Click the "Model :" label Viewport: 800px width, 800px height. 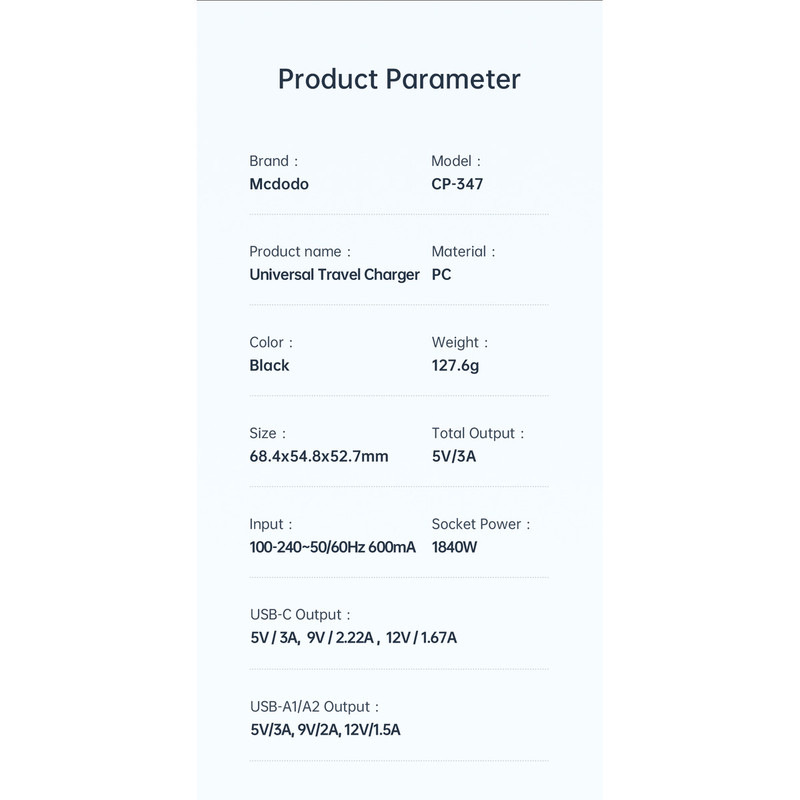tap(456, 161)
